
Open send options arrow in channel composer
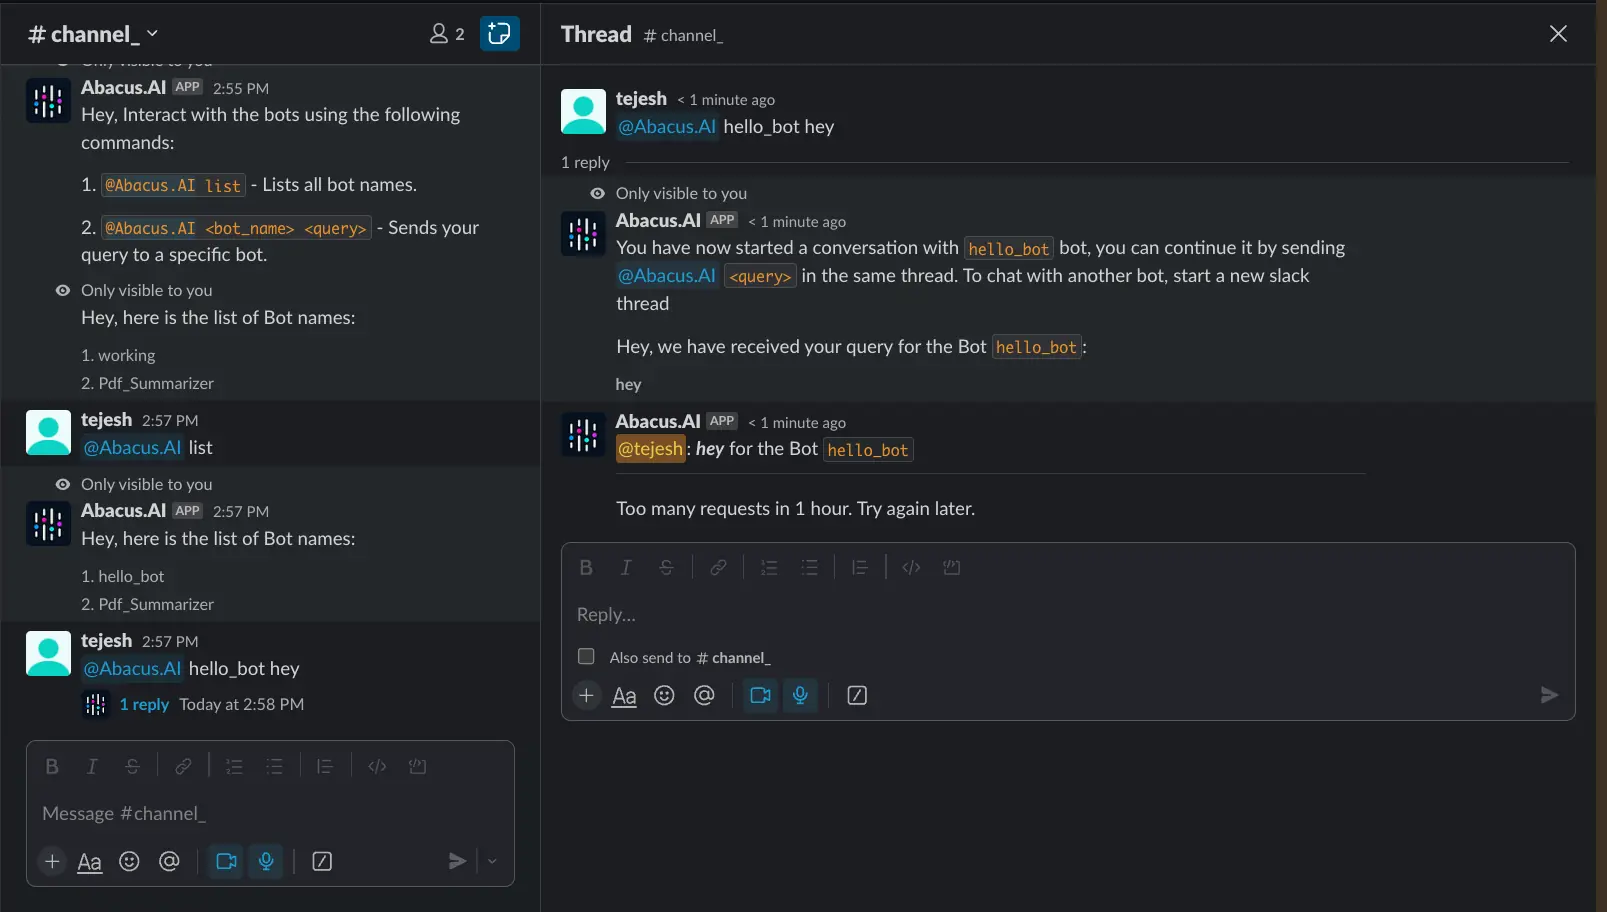click(492, 862)
